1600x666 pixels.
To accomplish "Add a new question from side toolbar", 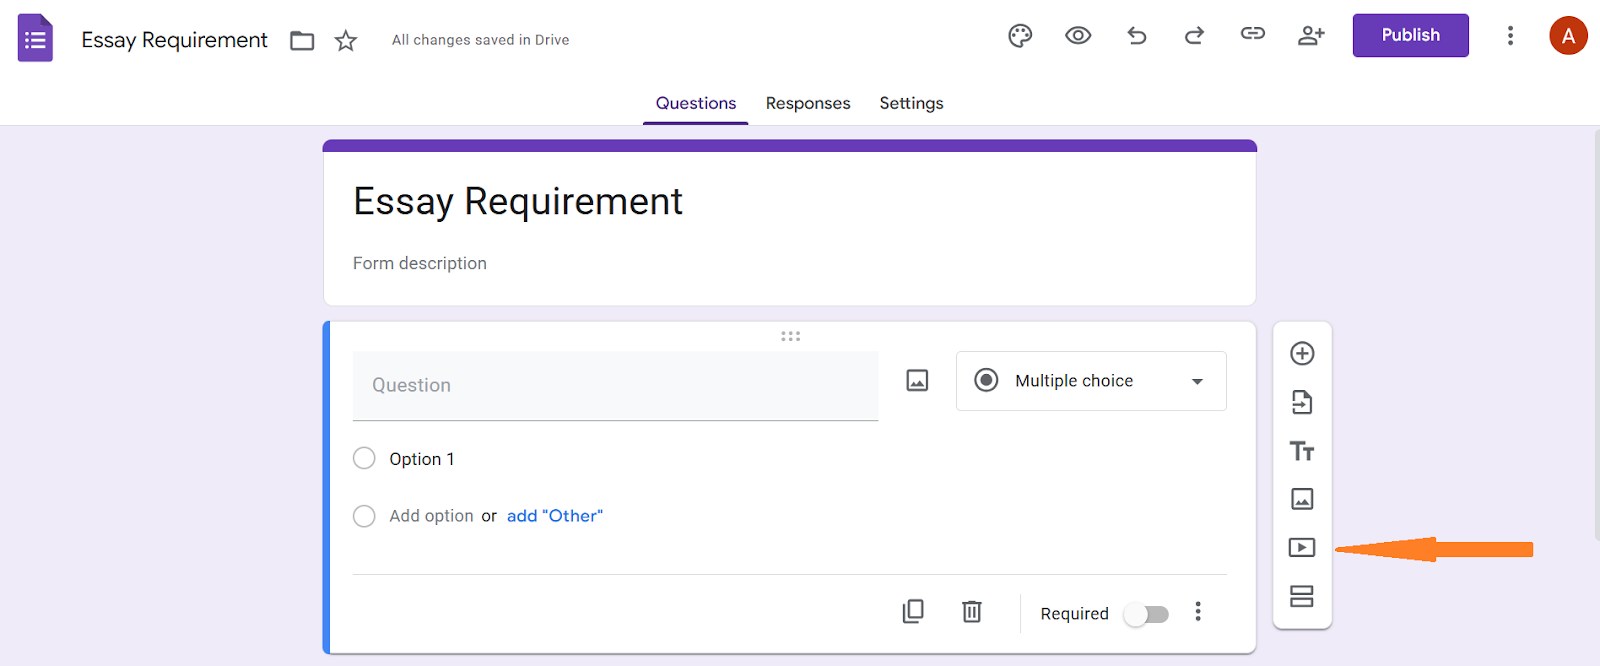I will 1302,353.
